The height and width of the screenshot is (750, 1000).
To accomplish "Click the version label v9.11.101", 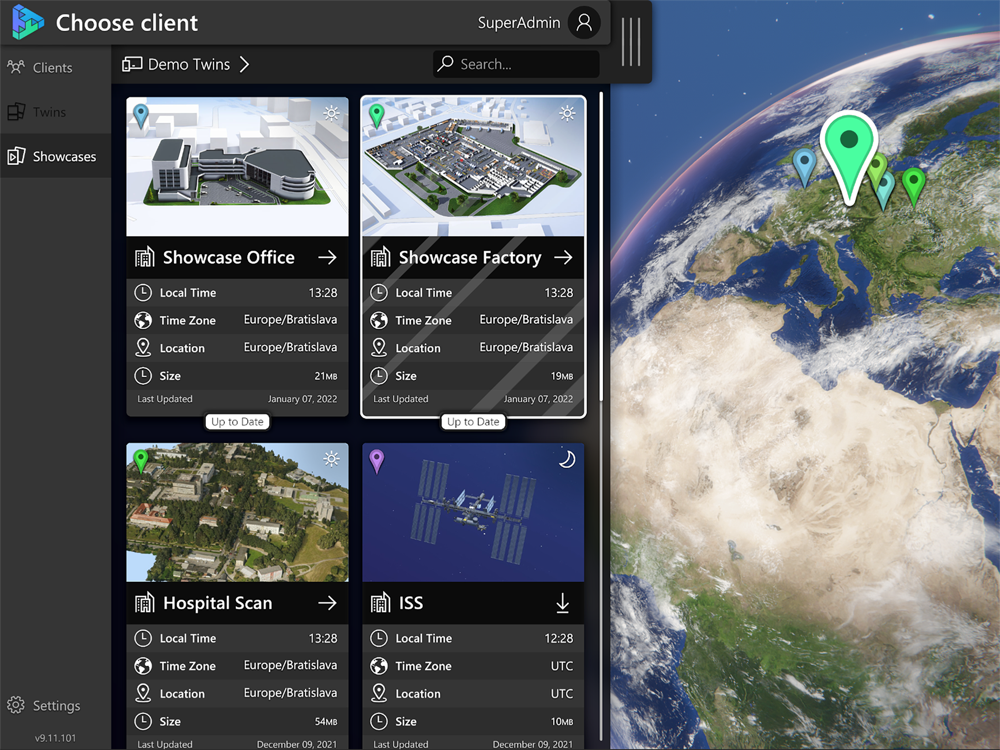I will (x=55, y=738).
